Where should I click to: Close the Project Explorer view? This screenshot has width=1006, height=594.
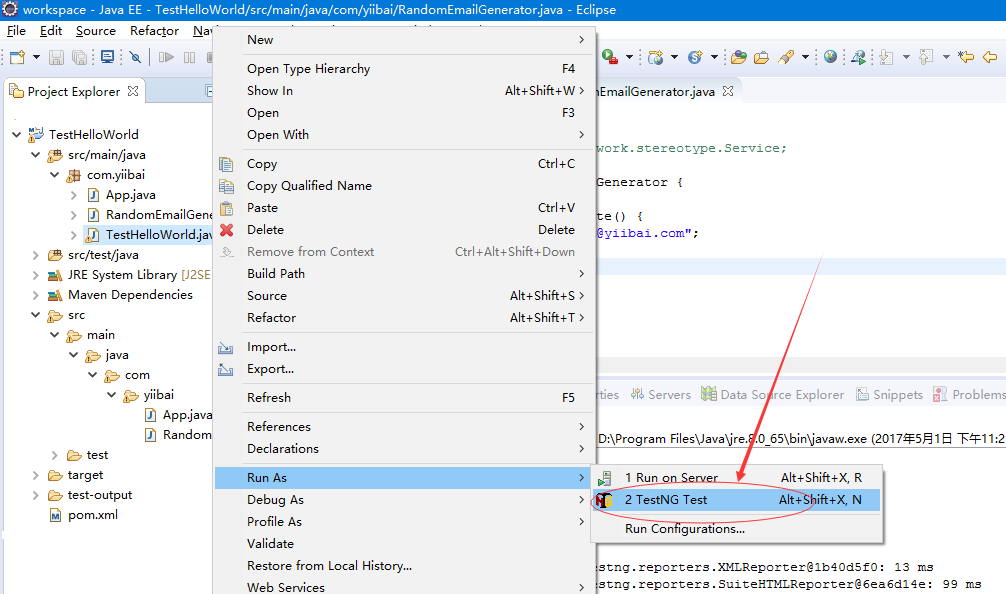(133, 91)
